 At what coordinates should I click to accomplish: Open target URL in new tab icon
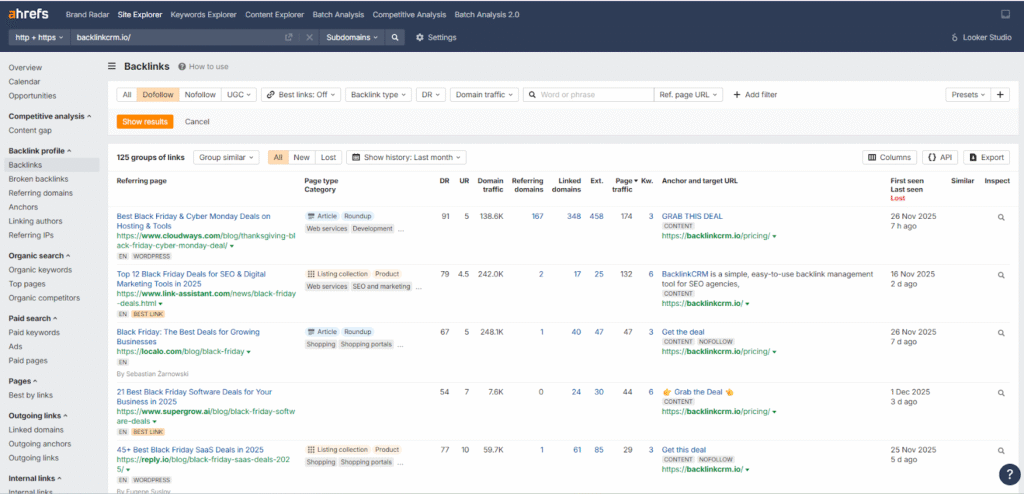tap(289, 37)
